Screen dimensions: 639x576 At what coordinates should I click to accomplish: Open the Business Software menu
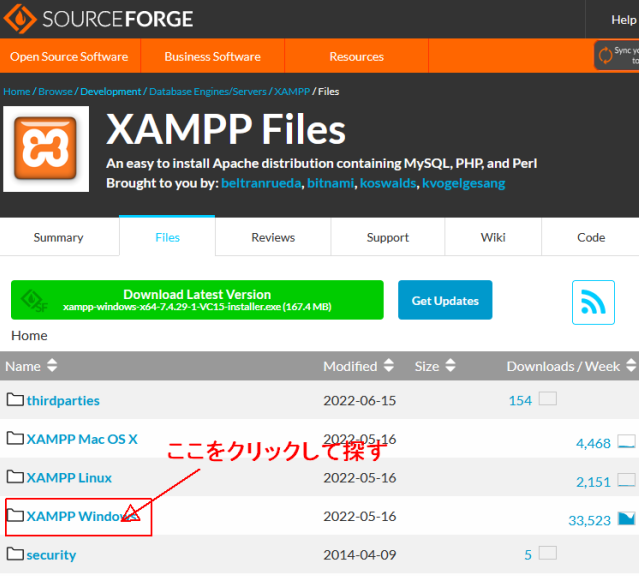212,56
